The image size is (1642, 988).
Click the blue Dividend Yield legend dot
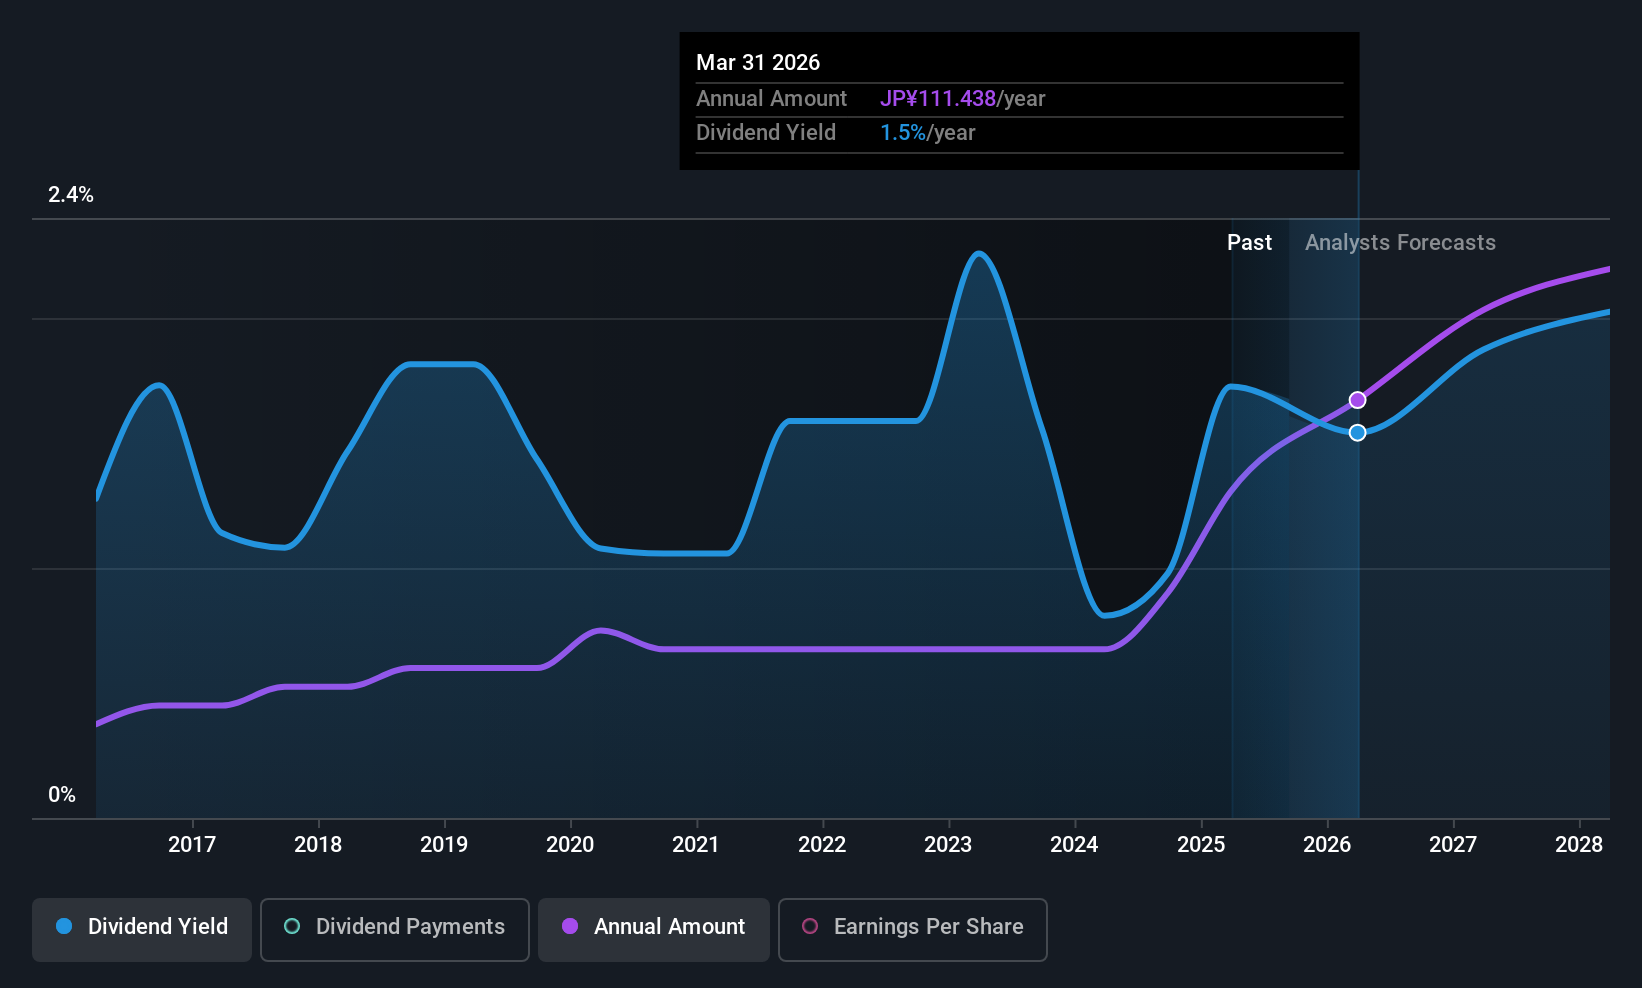click(x=64, y=926)
